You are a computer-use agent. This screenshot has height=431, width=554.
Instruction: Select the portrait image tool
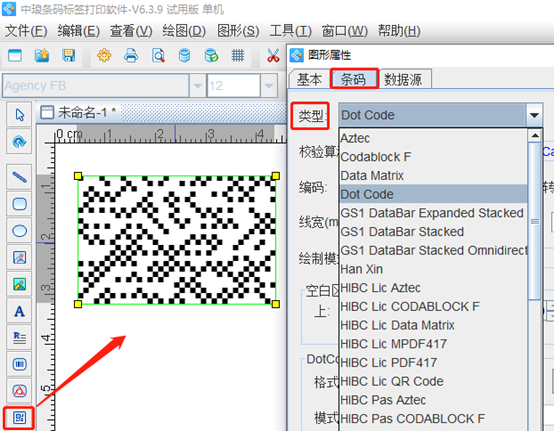coord(19,258)
